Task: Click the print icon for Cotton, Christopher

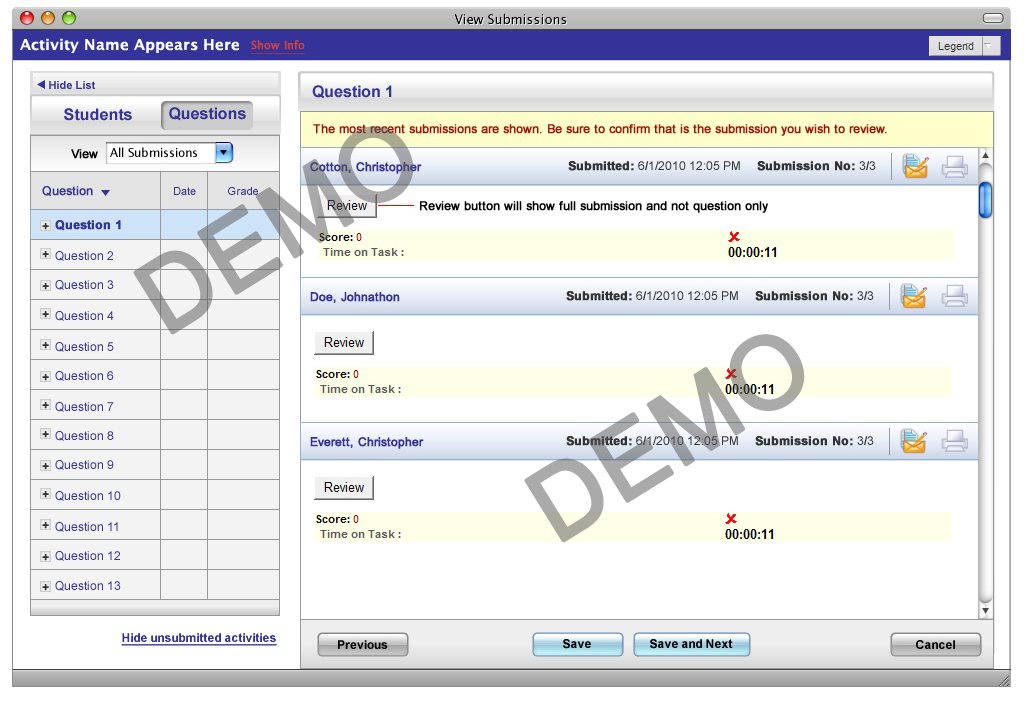Action: pyautogui.click(x=955, y=167)
